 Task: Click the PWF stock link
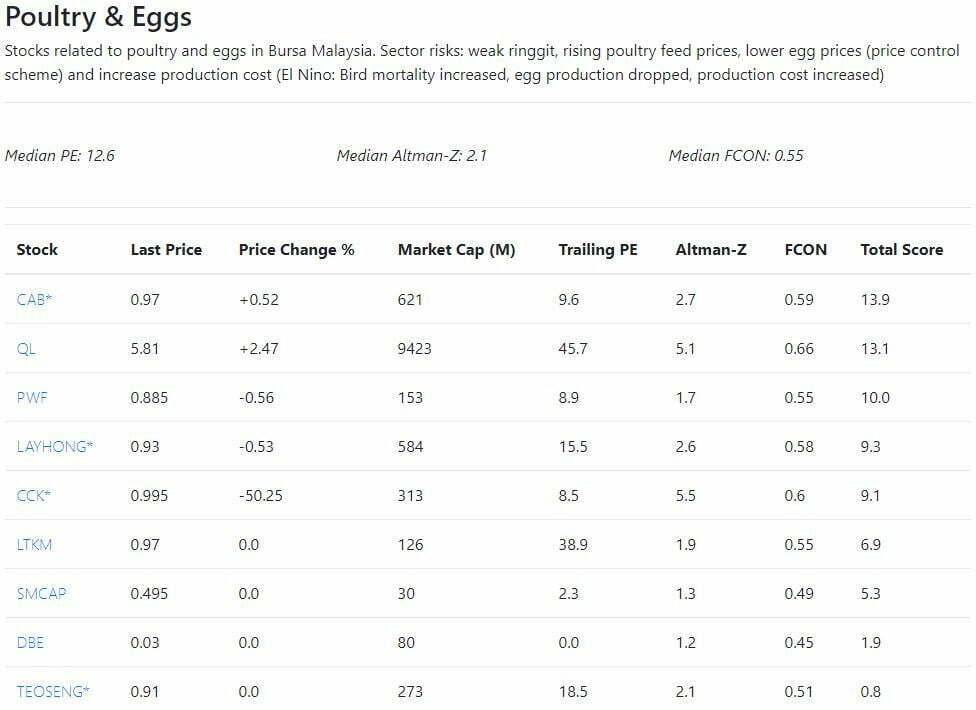tap(32, 397)
